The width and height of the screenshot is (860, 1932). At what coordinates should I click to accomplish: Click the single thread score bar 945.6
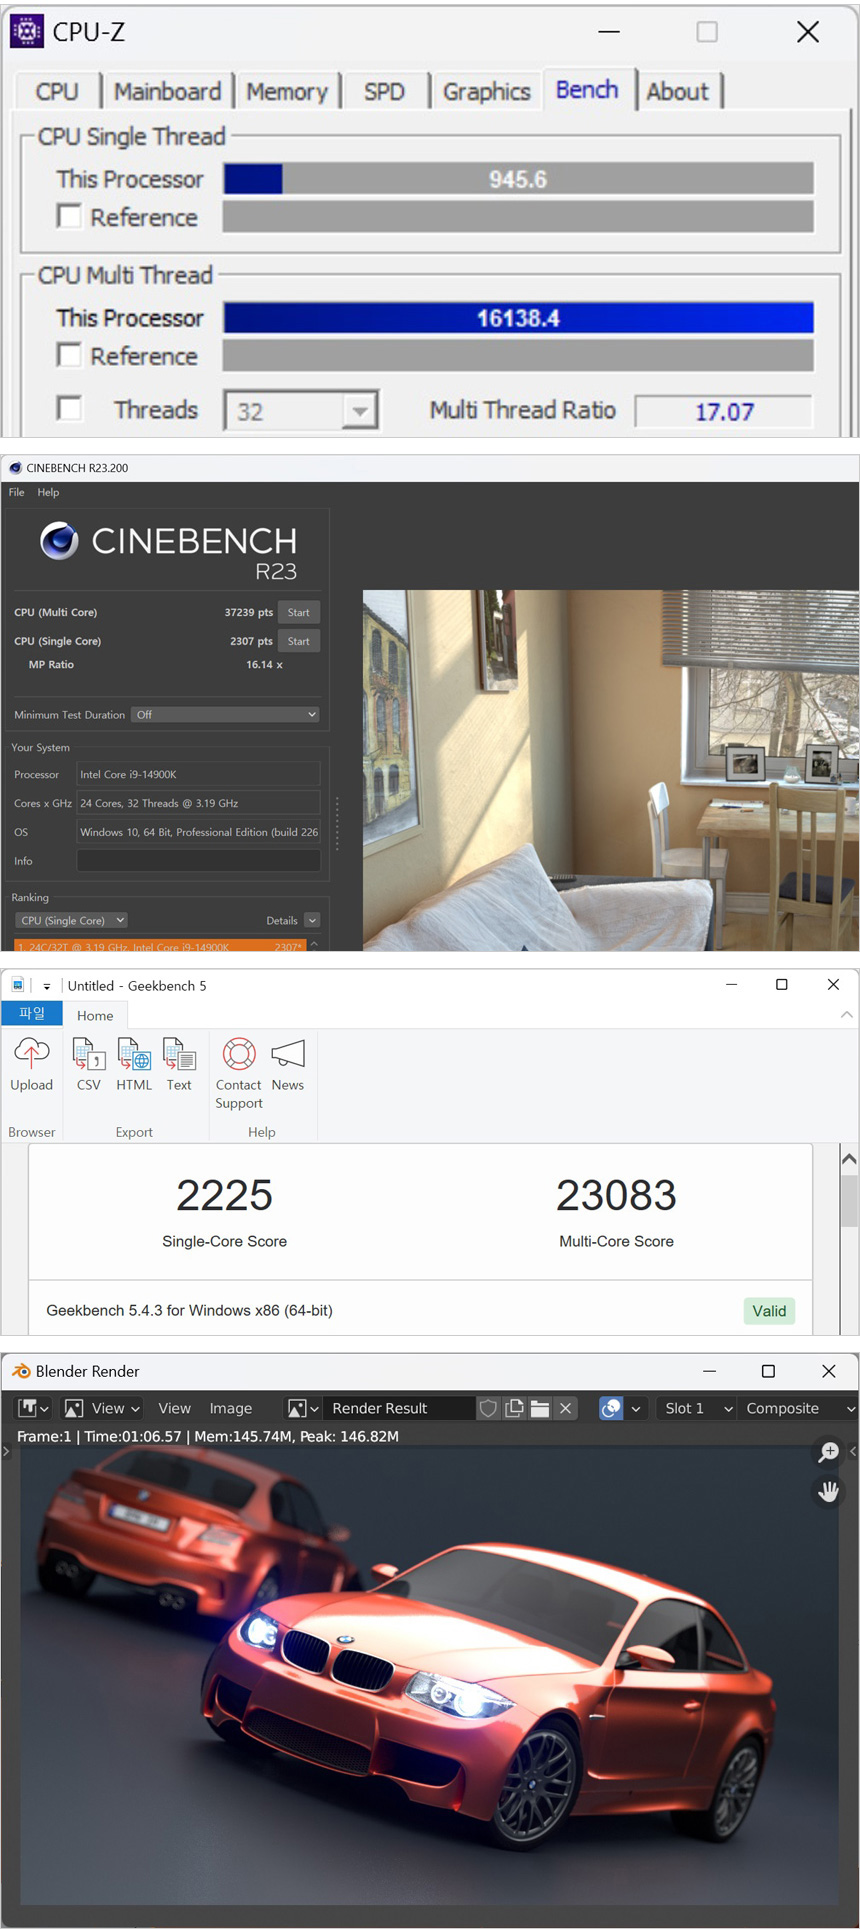518,179
